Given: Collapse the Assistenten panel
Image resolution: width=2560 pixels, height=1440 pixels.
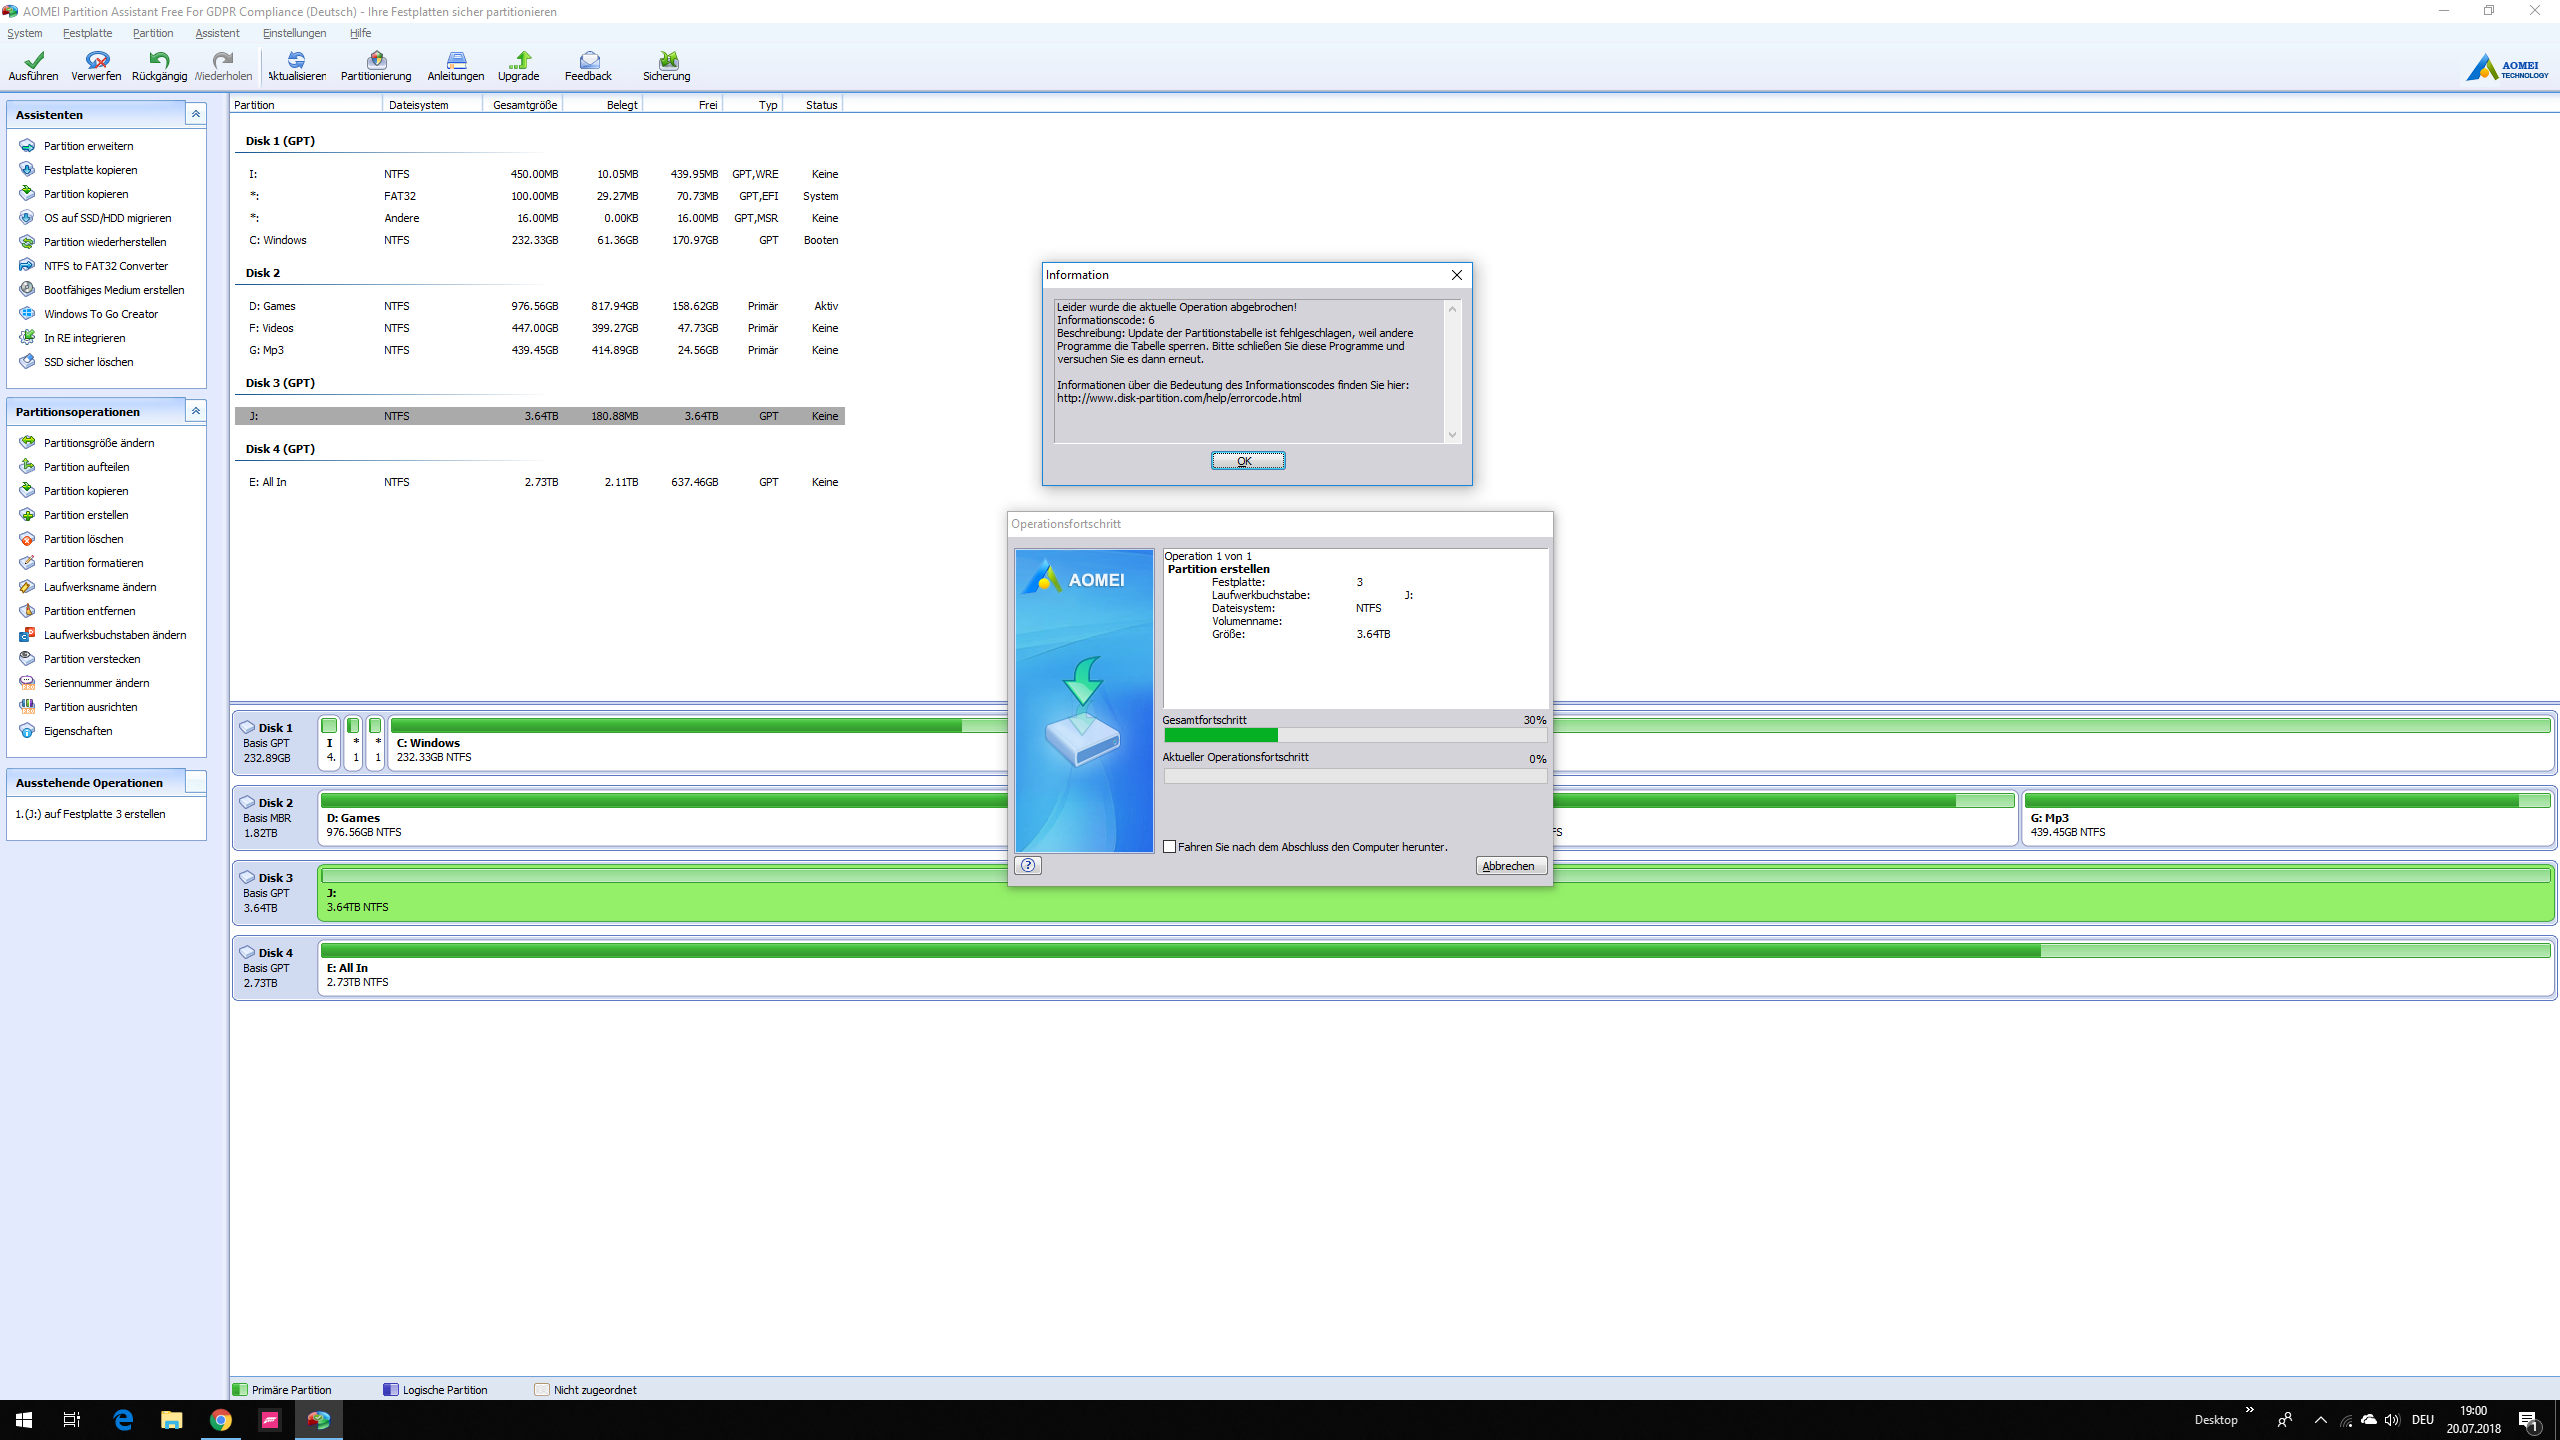Looking at the screenshot, I should 196,114.
